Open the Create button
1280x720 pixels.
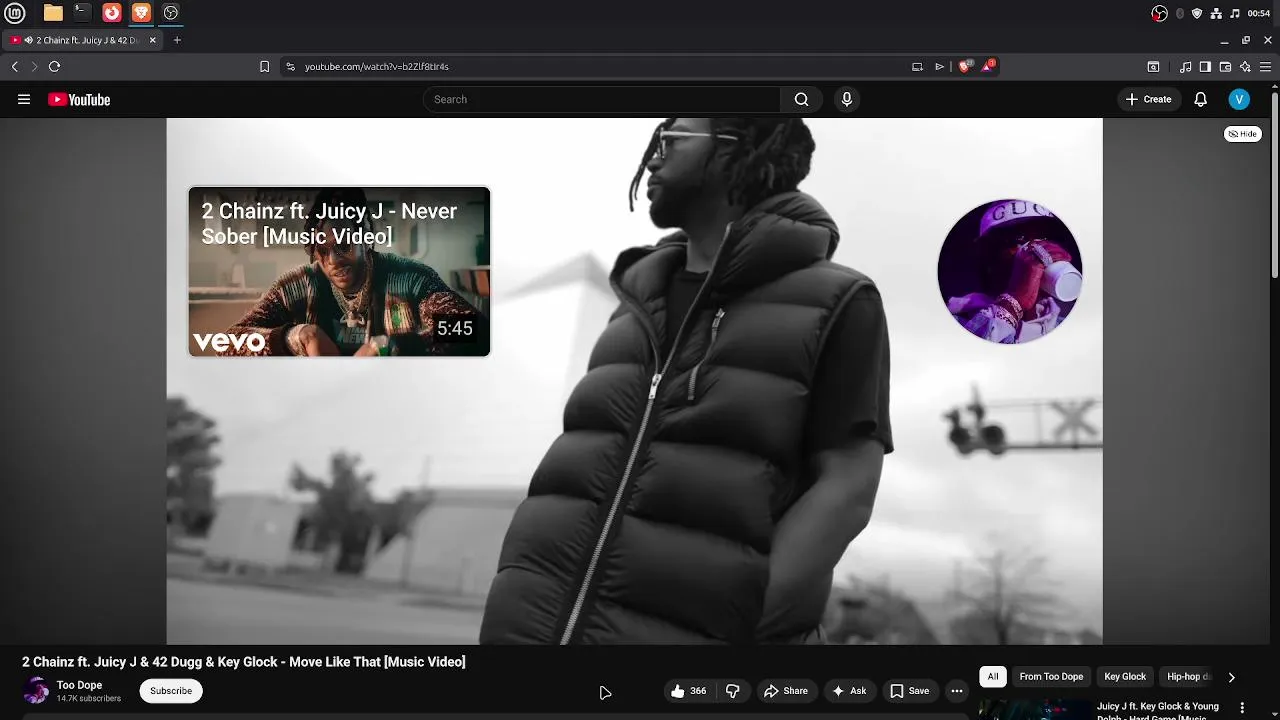pyautogui.click(x=1148, y=99)
